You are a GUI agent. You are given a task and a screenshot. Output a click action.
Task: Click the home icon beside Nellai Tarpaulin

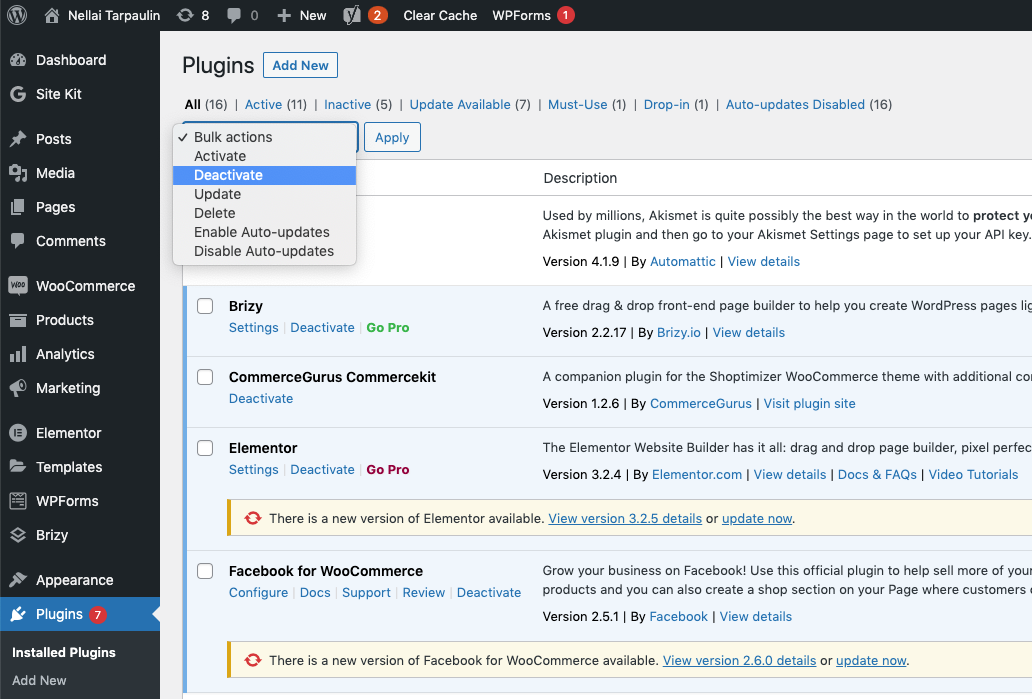[x=51, y=15]
